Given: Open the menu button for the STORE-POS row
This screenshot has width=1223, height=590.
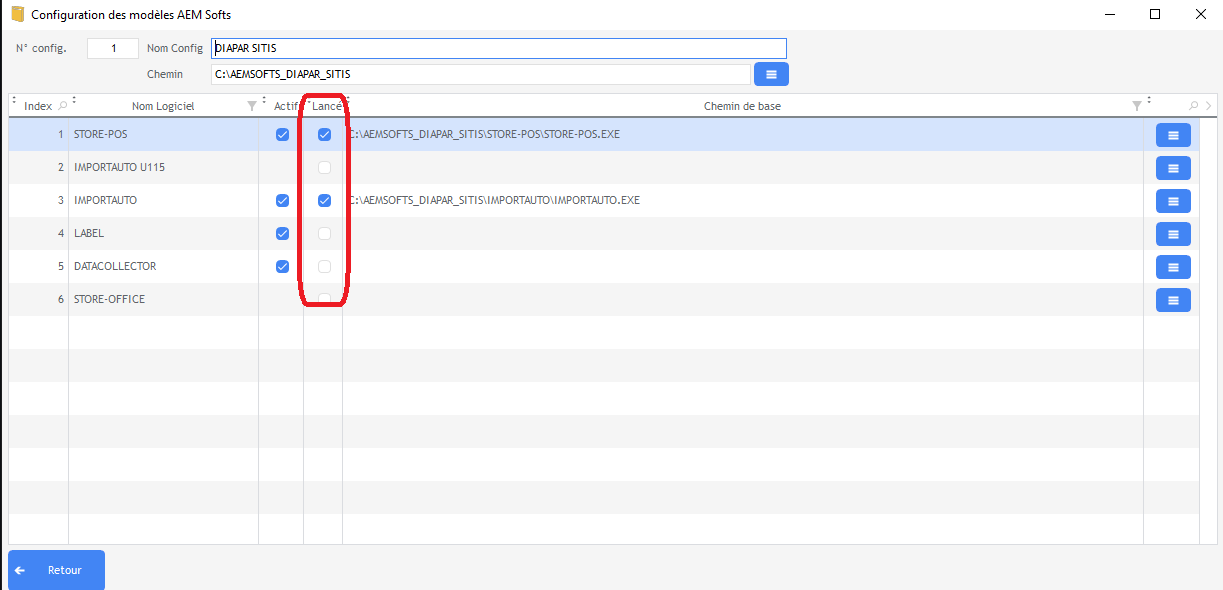Looking at the screenshot, I should tap(1172, 135).
